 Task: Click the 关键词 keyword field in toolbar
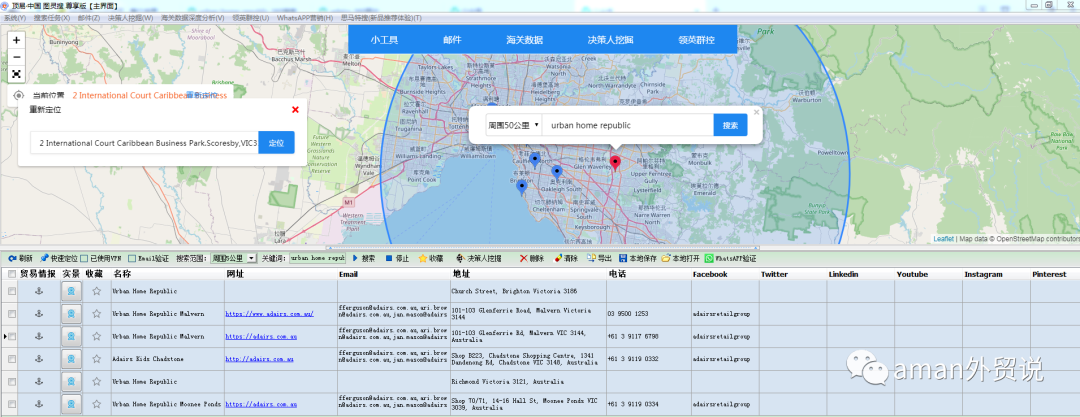point(317,258)
